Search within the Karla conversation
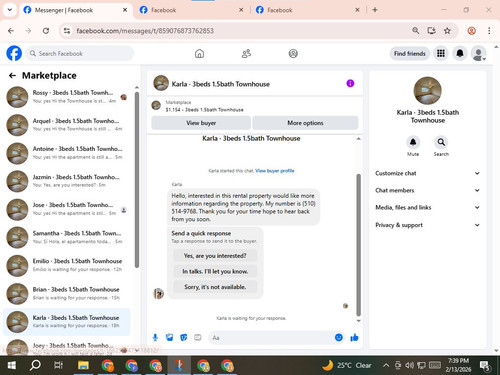Screen dimensions: 500x375 (441, 143)
